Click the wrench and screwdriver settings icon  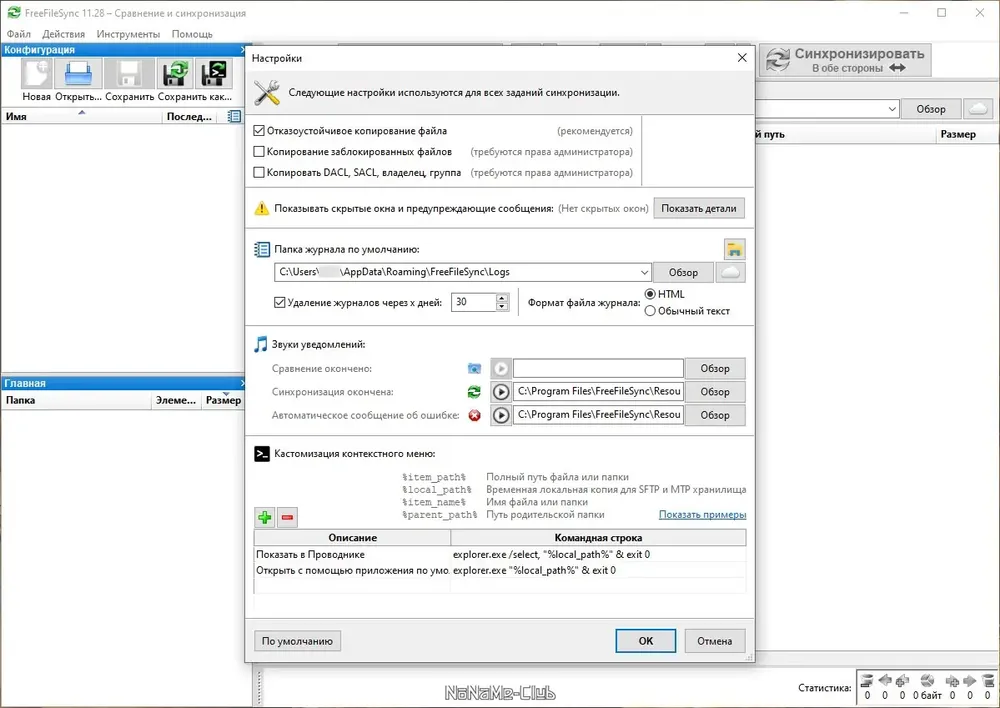pyautogui.click(x=267, y=92)
